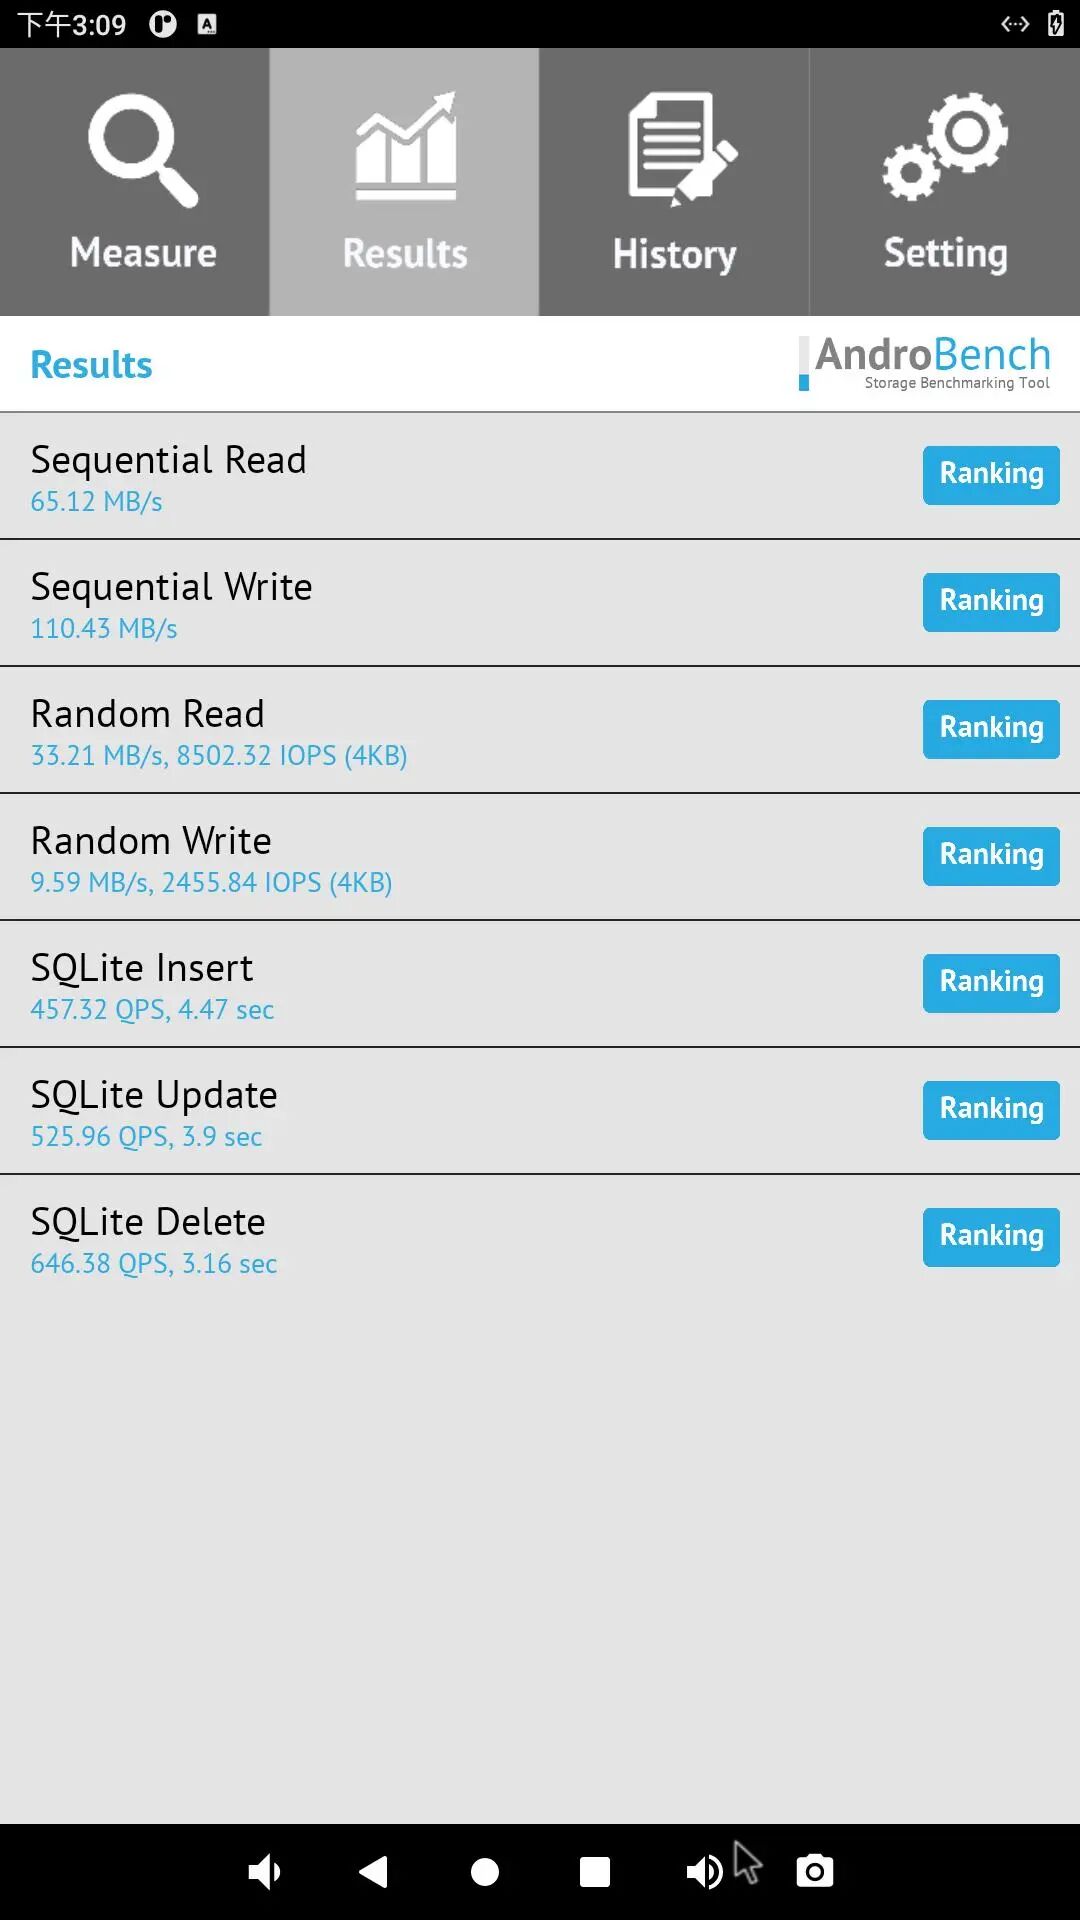Viewport: 1080px width, 1920px height.
Task: Open Ranking for SQLite Insert
Action: tap(990, 983)
